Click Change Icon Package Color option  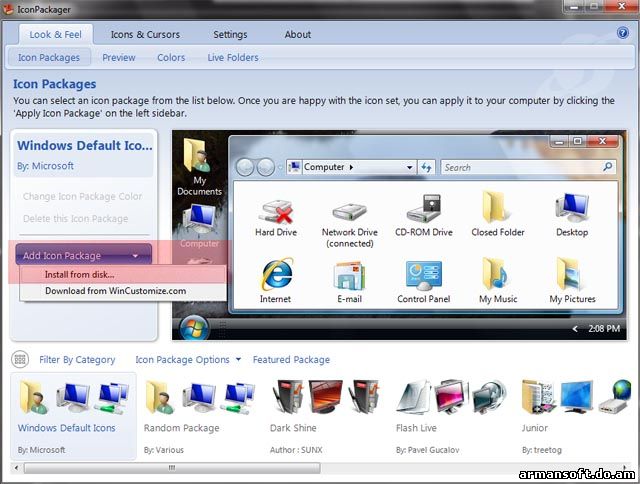click(x=82, y=196)
